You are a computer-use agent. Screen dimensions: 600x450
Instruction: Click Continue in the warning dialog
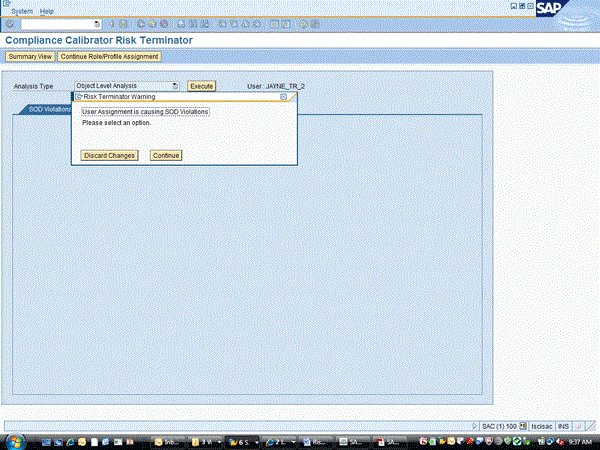[165, 156]
